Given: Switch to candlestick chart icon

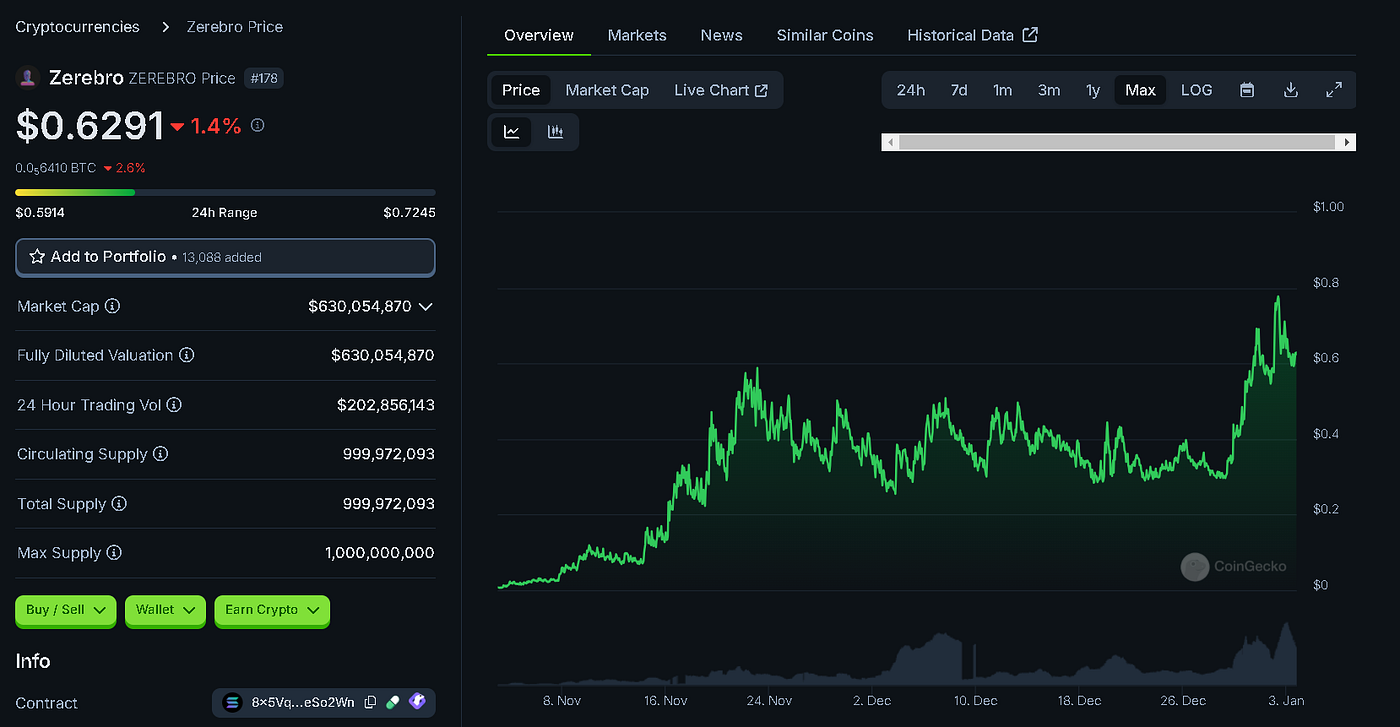Looking at the screenshot, I should coord(555,132).
